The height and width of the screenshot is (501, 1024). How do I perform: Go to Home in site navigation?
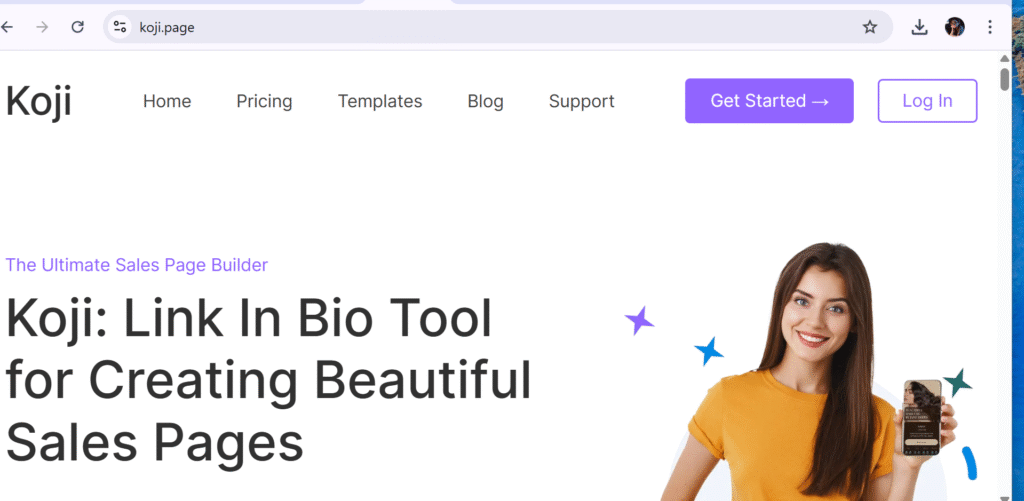point(167,101)
